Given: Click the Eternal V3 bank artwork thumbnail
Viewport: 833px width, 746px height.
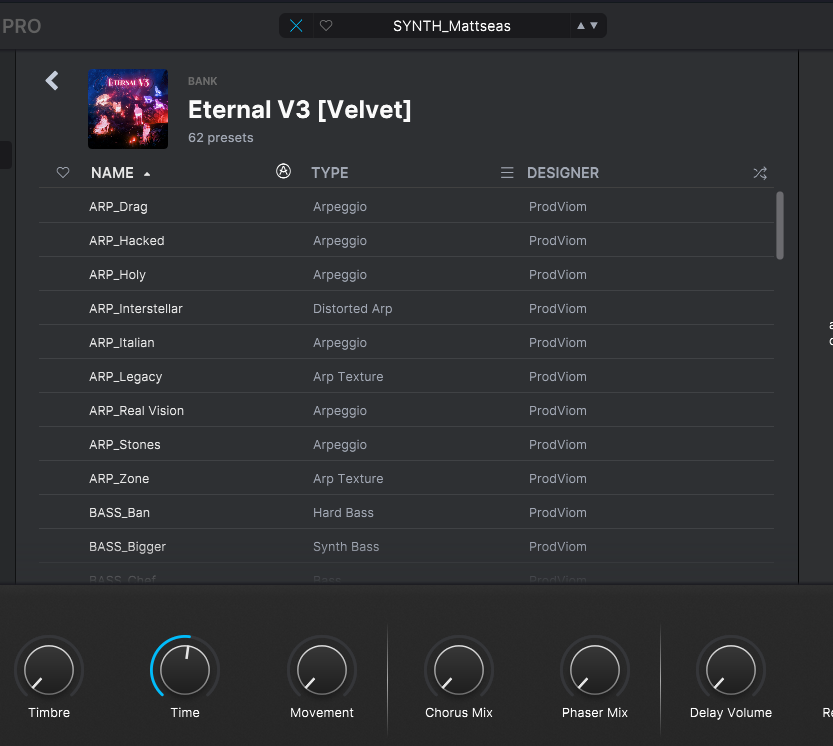Looking at the screenshot, I should point(128,109).
